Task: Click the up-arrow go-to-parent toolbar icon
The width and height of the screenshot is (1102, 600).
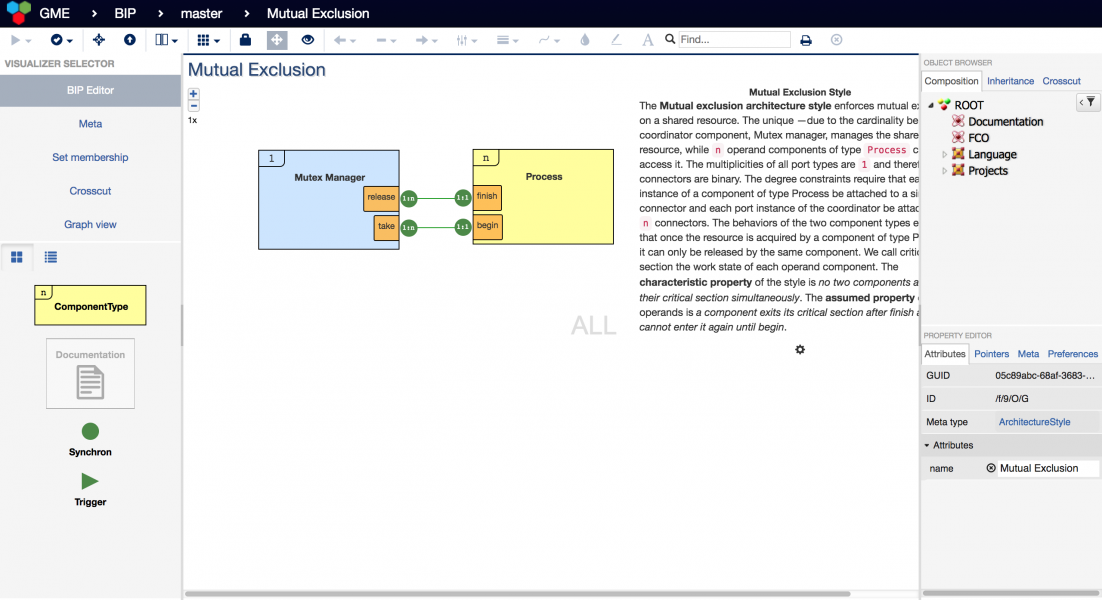Action: tap(129, 40)
